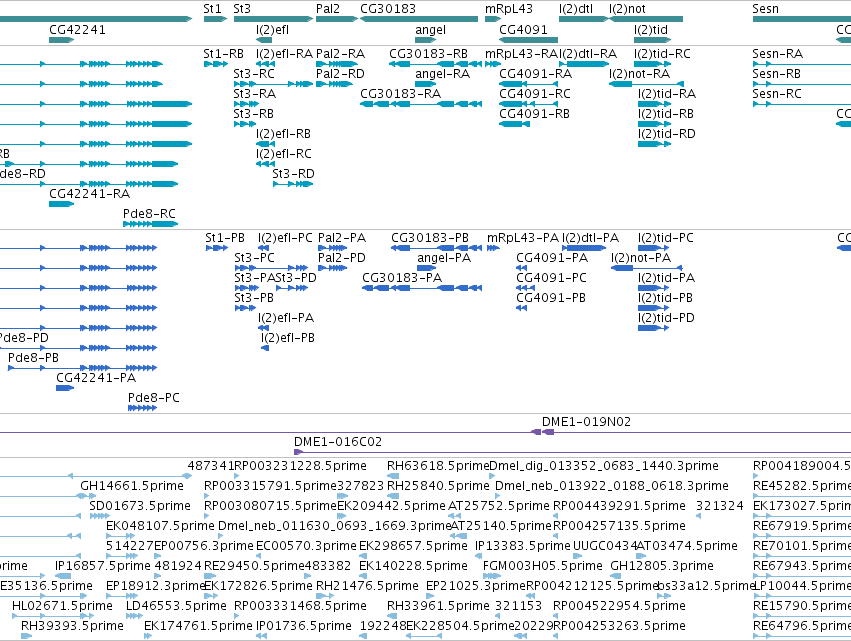
Task: Click the CG30183-PA protein label
Action: (x=402, y=278)
